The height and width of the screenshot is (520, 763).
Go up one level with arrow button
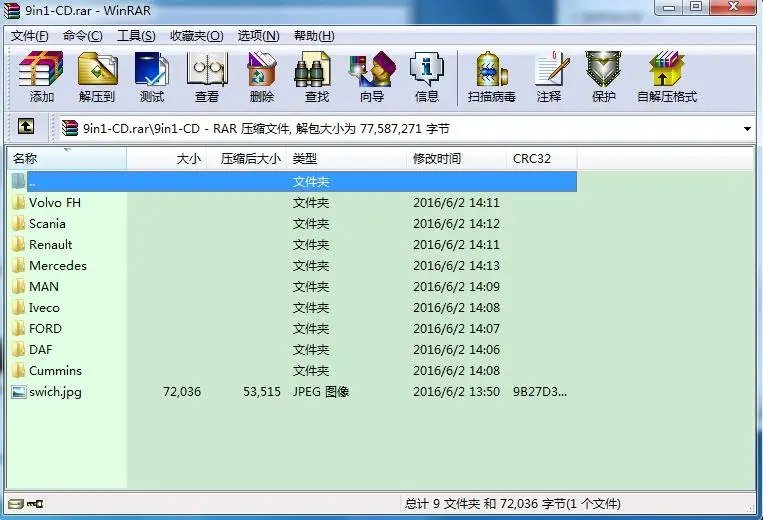tap(26, 127)
